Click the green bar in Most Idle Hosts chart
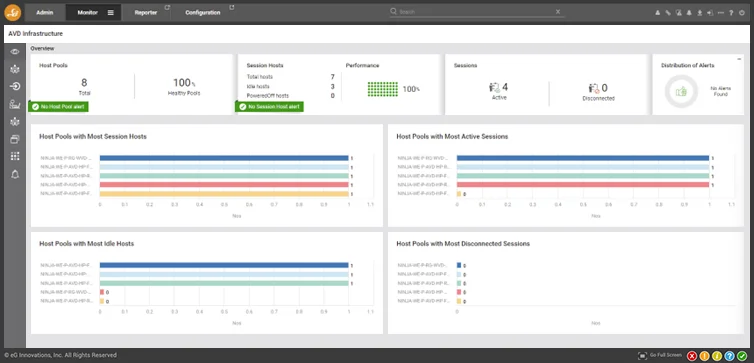 pyautogui.click(x=224, y=283)
